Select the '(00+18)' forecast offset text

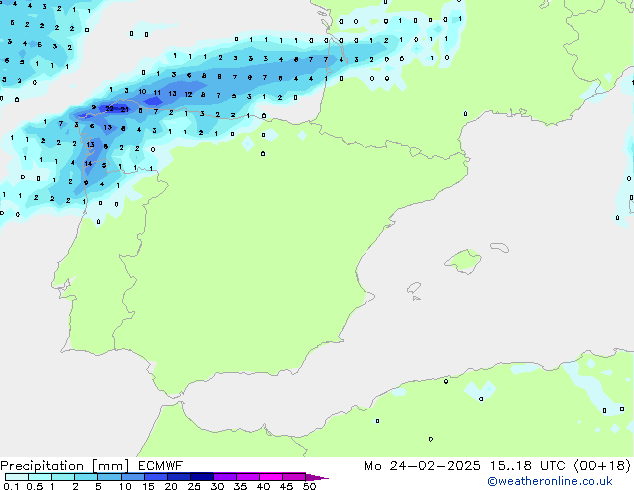pos(602,466)
